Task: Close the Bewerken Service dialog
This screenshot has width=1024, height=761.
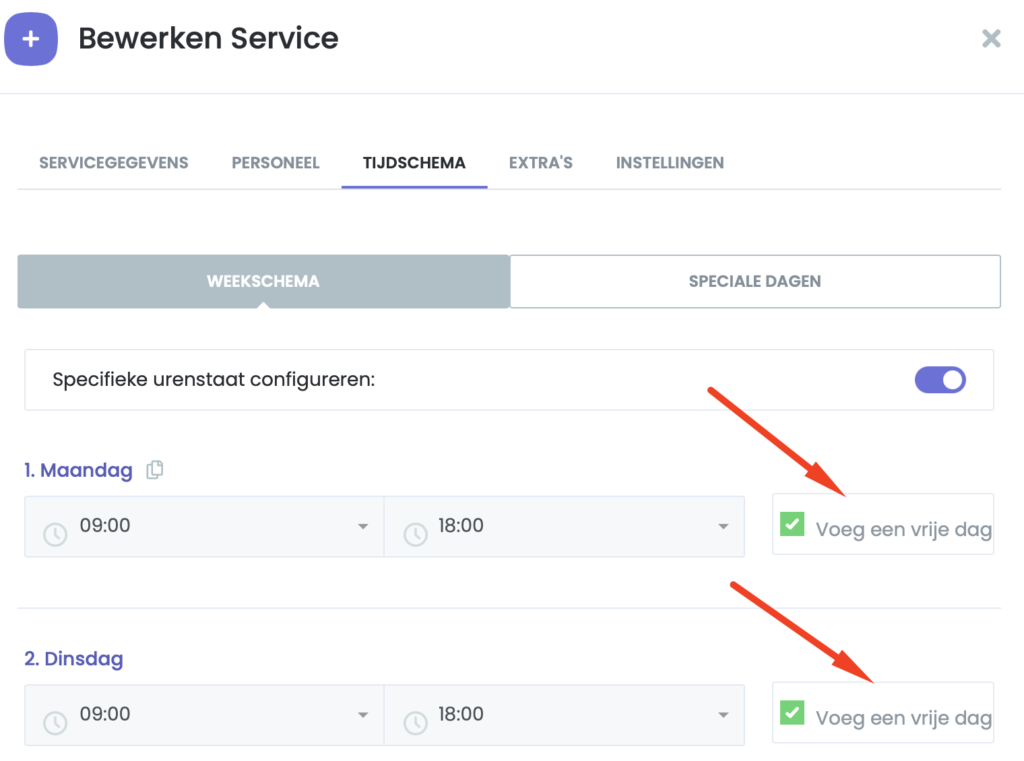Action: click(991, 39)
